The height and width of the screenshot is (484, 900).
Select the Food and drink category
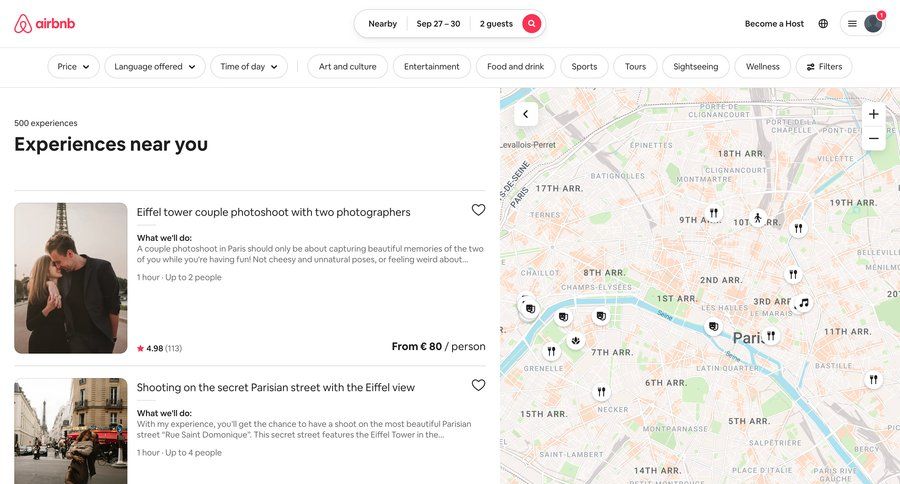515,67
